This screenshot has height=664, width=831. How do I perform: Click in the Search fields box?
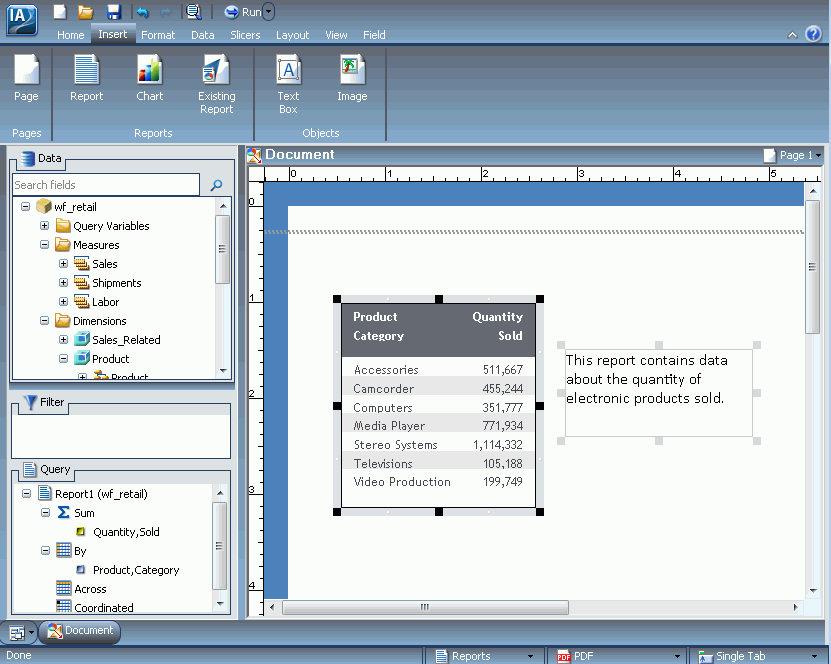pos(106,185)
